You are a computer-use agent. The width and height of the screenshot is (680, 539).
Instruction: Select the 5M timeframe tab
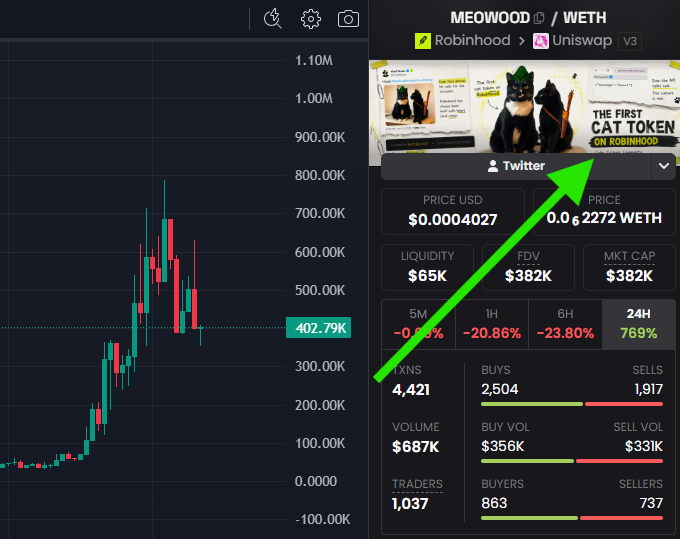(x=418, y=324)
